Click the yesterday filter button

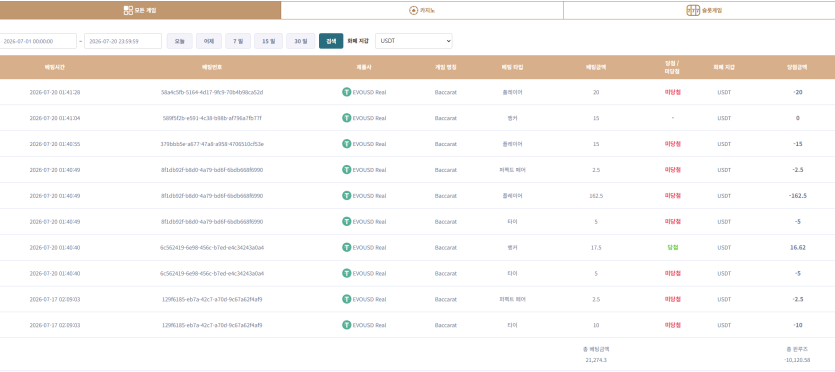tap(209, 41)
